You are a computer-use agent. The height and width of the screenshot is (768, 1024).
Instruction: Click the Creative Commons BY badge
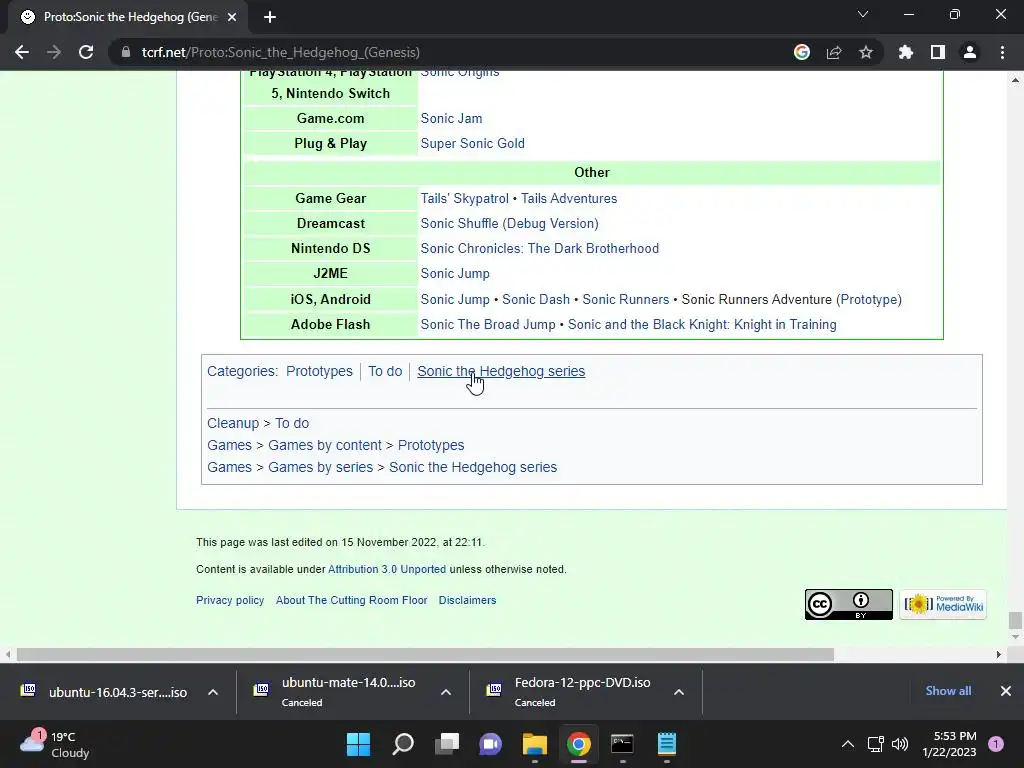pos(848,604)
